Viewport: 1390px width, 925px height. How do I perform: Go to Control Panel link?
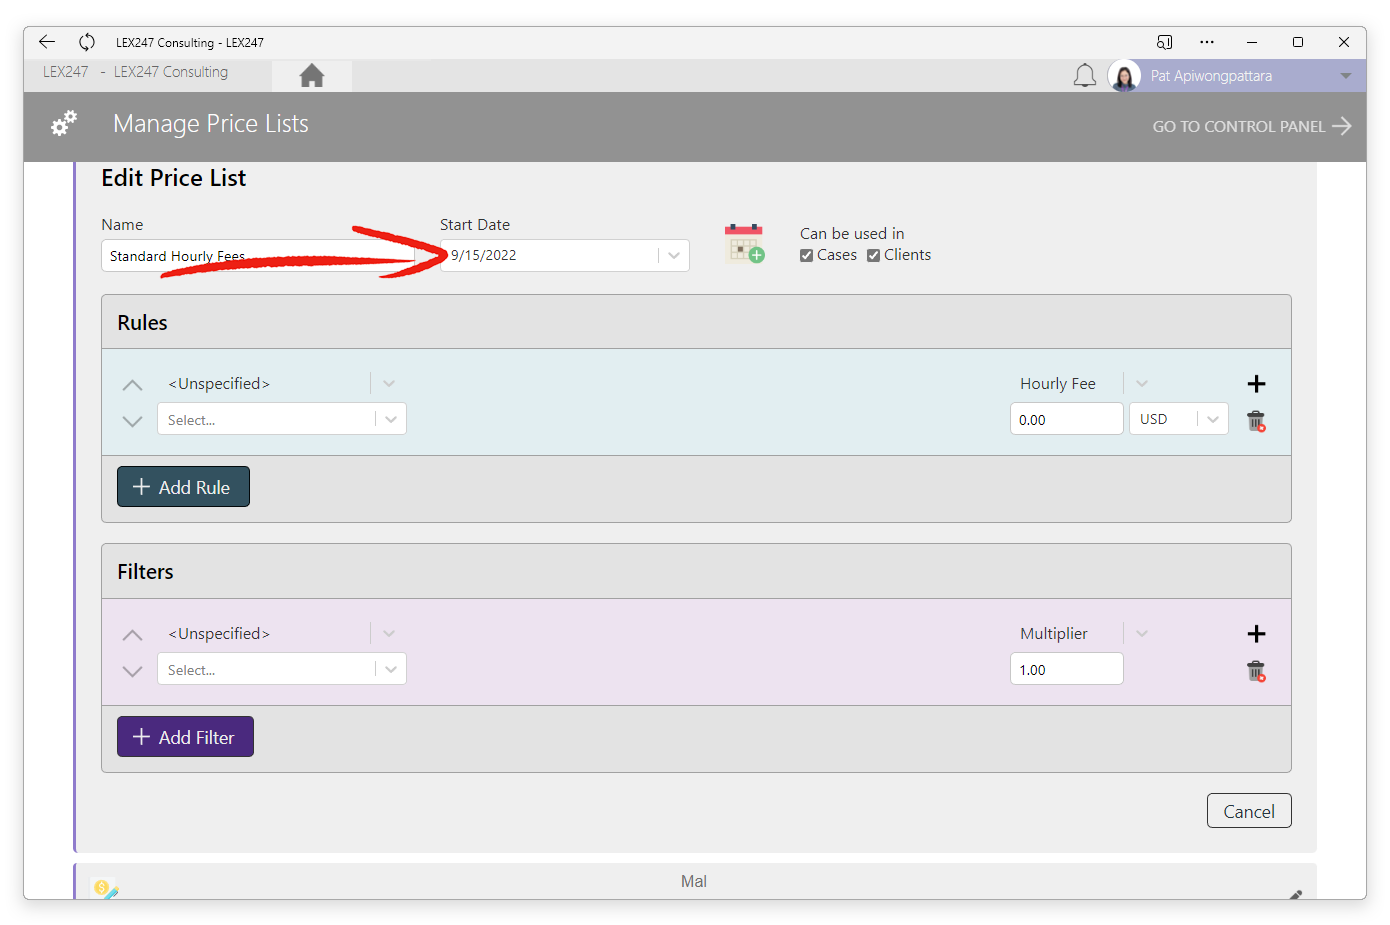click(x=1252, y=126)
